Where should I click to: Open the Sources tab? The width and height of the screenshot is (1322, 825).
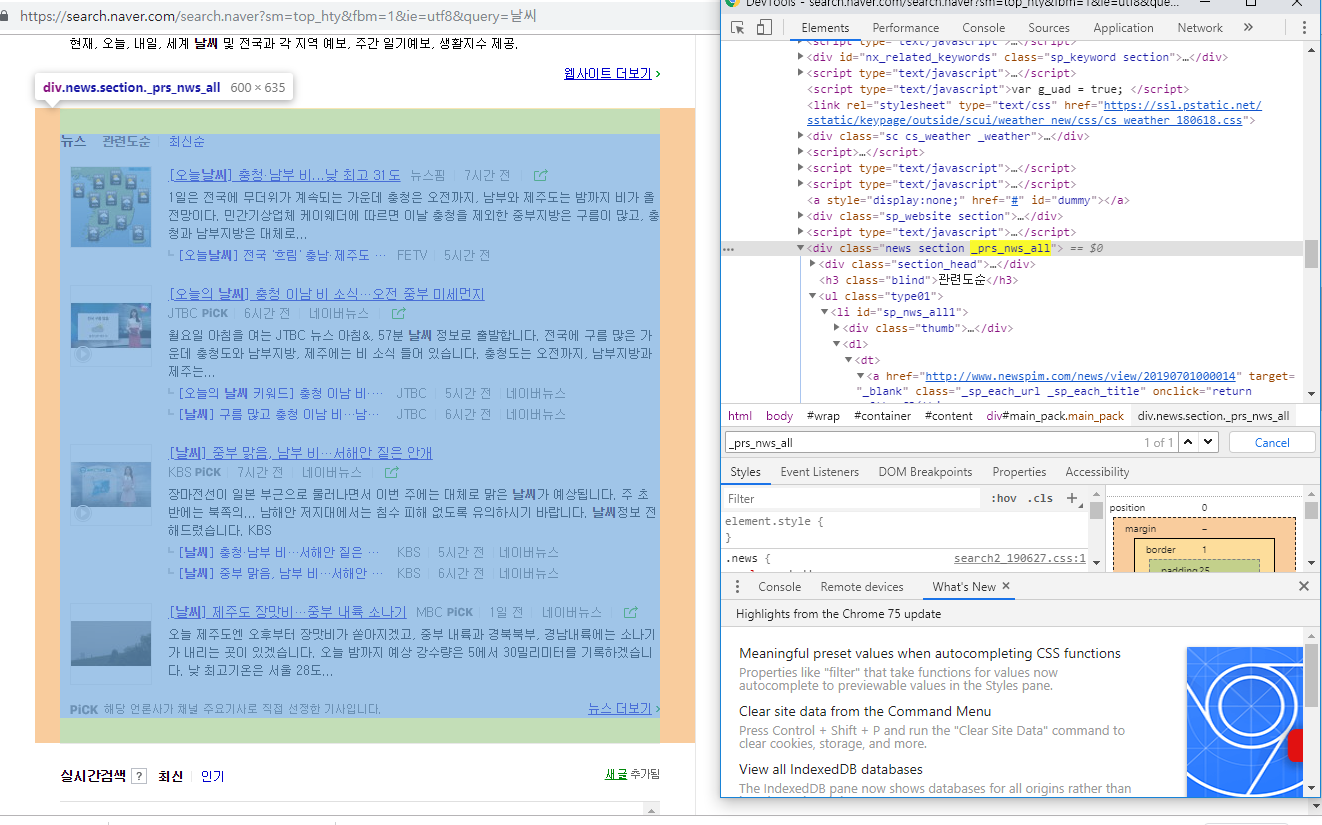(1048, 28)
